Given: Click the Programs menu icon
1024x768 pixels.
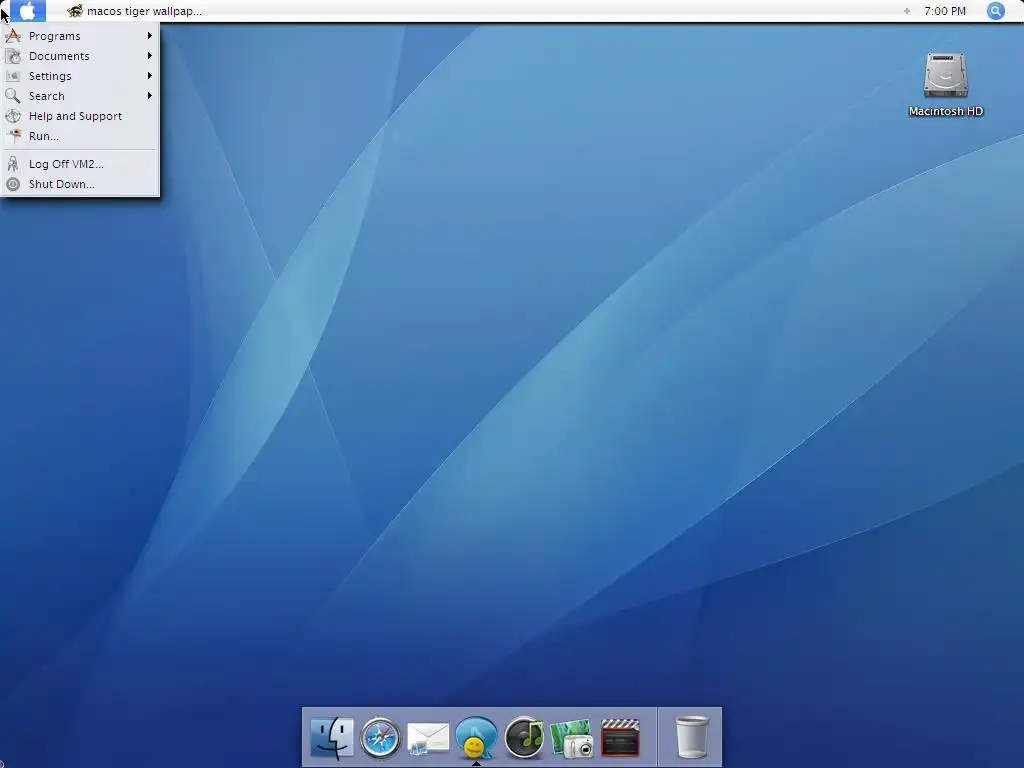Looking at the screenshot, I should [13, 36].
